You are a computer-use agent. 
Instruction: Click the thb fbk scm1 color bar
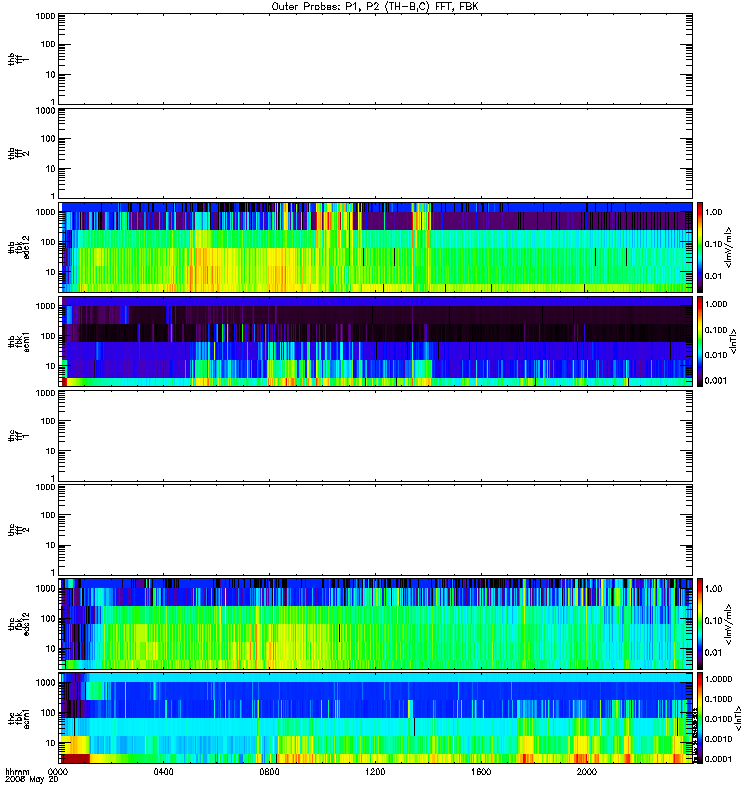(700, 341)
